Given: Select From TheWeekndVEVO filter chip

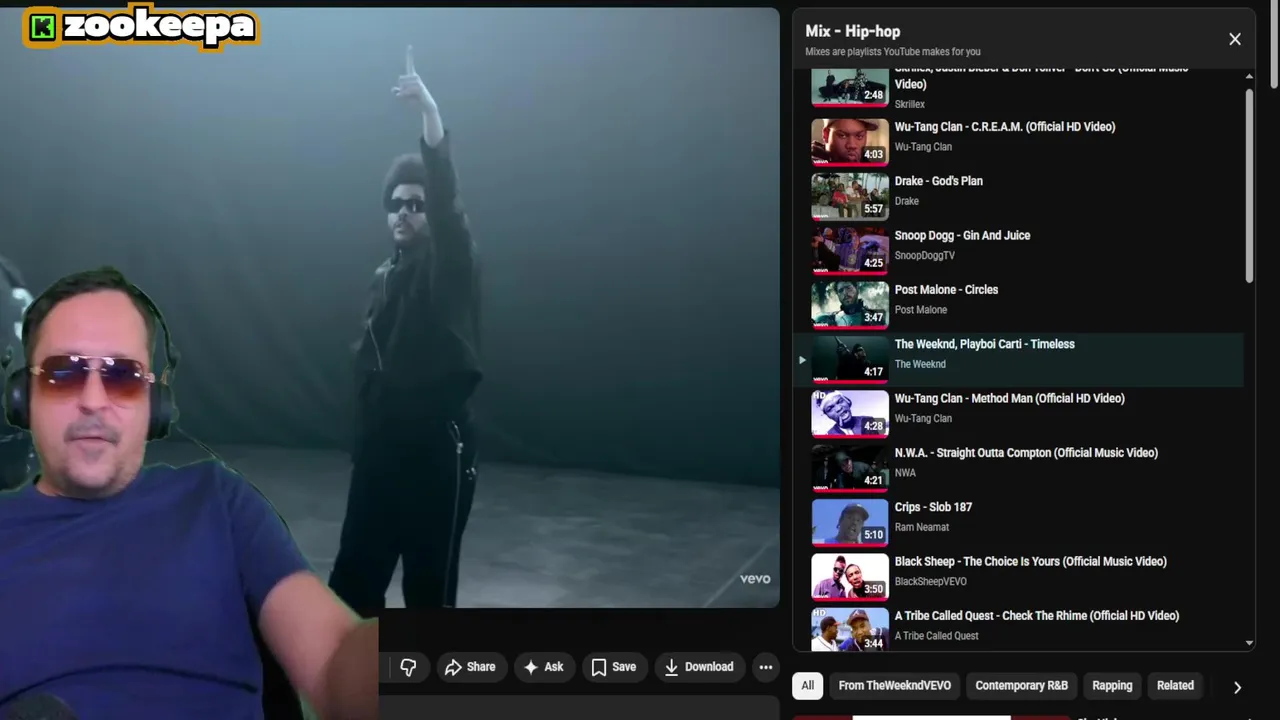Looking at the screenshot, I should (894, 685).
